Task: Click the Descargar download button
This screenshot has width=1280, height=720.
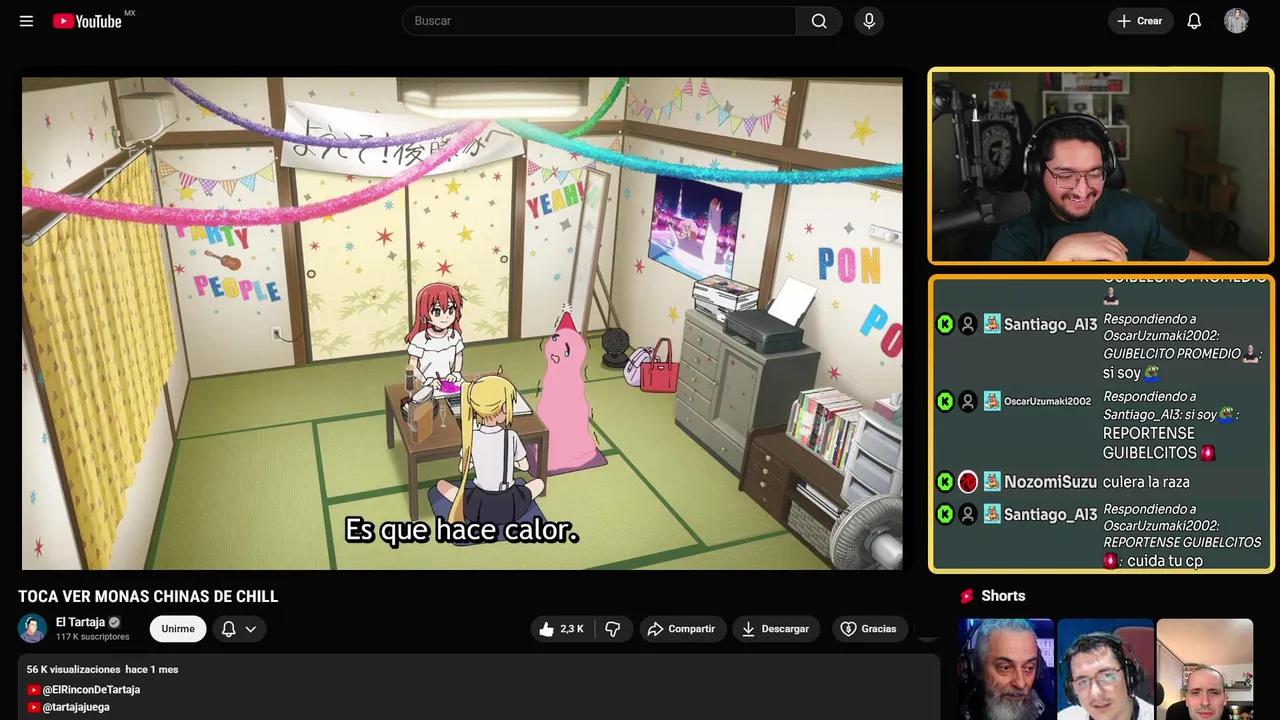Action: (776, 629)
